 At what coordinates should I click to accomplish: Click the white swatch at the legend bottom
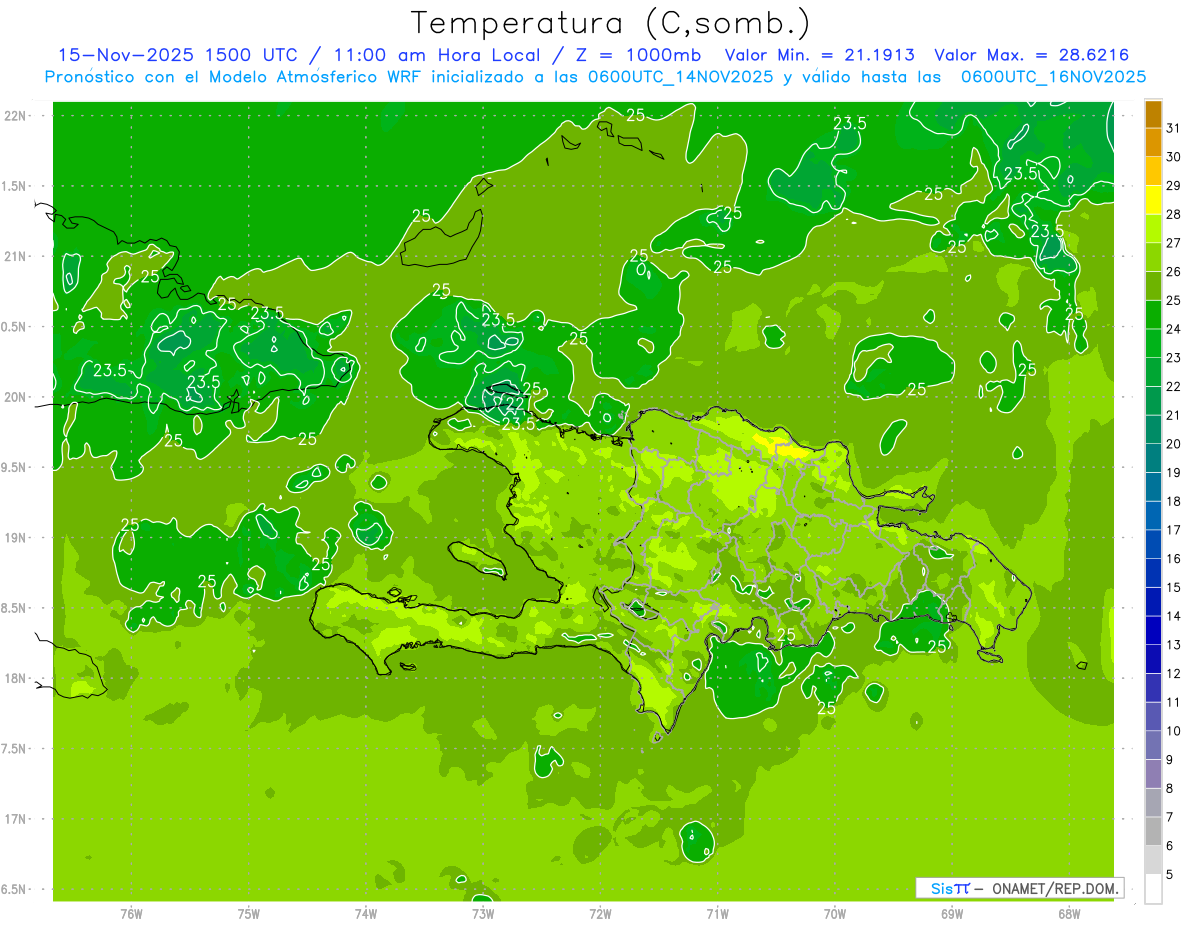point(1153,889)
